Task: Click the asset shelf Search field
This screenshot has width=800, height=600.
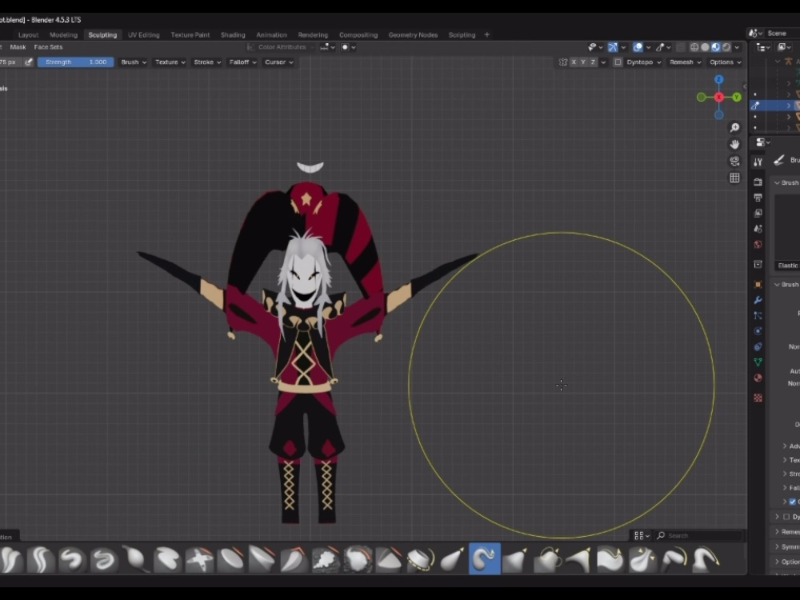Action: pos(699,535)
